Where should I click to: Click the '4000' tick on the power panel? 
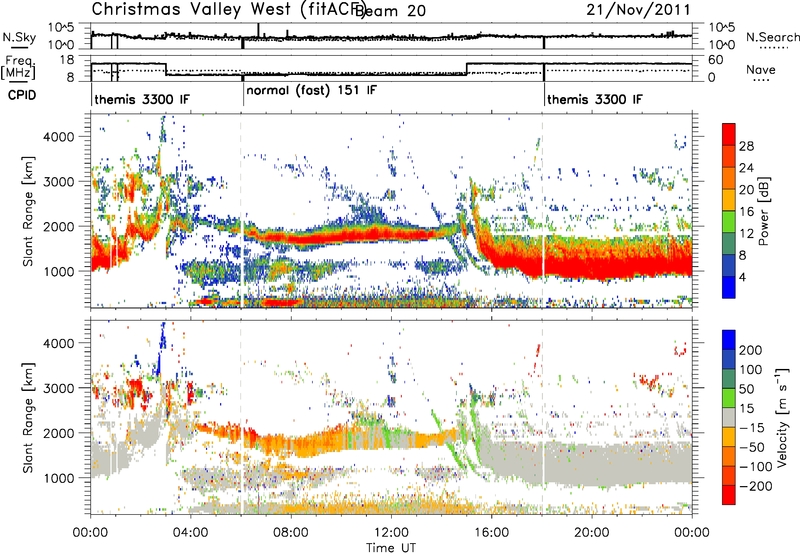click(x=58, y=137)
